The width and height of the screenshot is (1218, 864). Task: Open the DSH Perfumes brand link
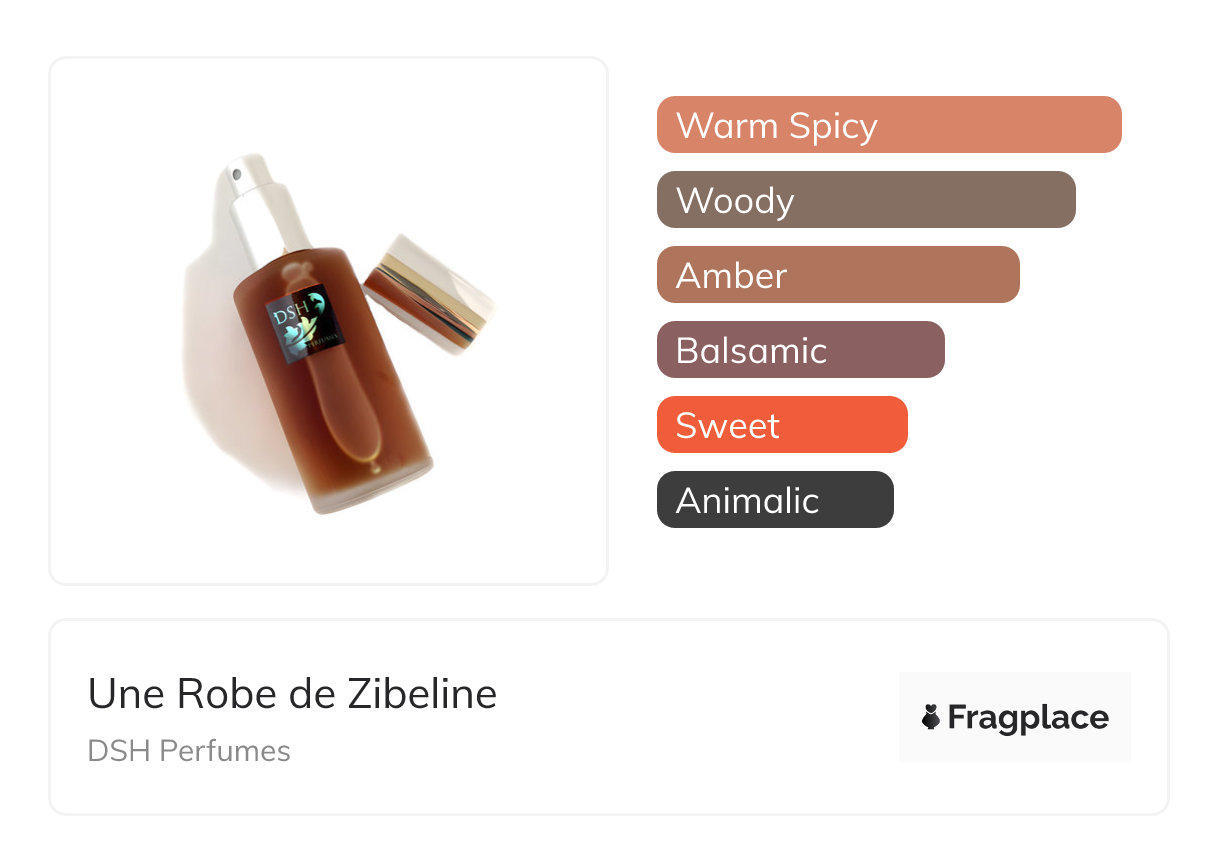[x=189, y=751]
